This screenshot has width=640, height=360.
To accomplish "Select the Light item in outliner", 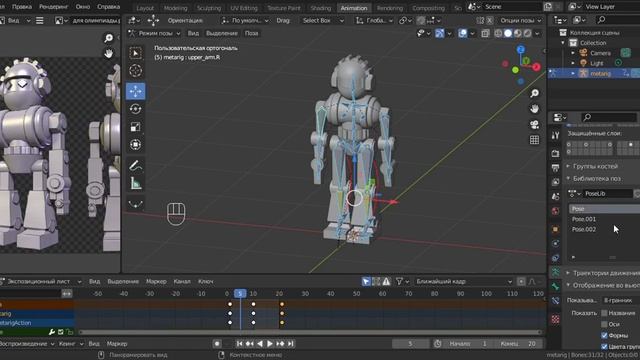I will [596, 63].
